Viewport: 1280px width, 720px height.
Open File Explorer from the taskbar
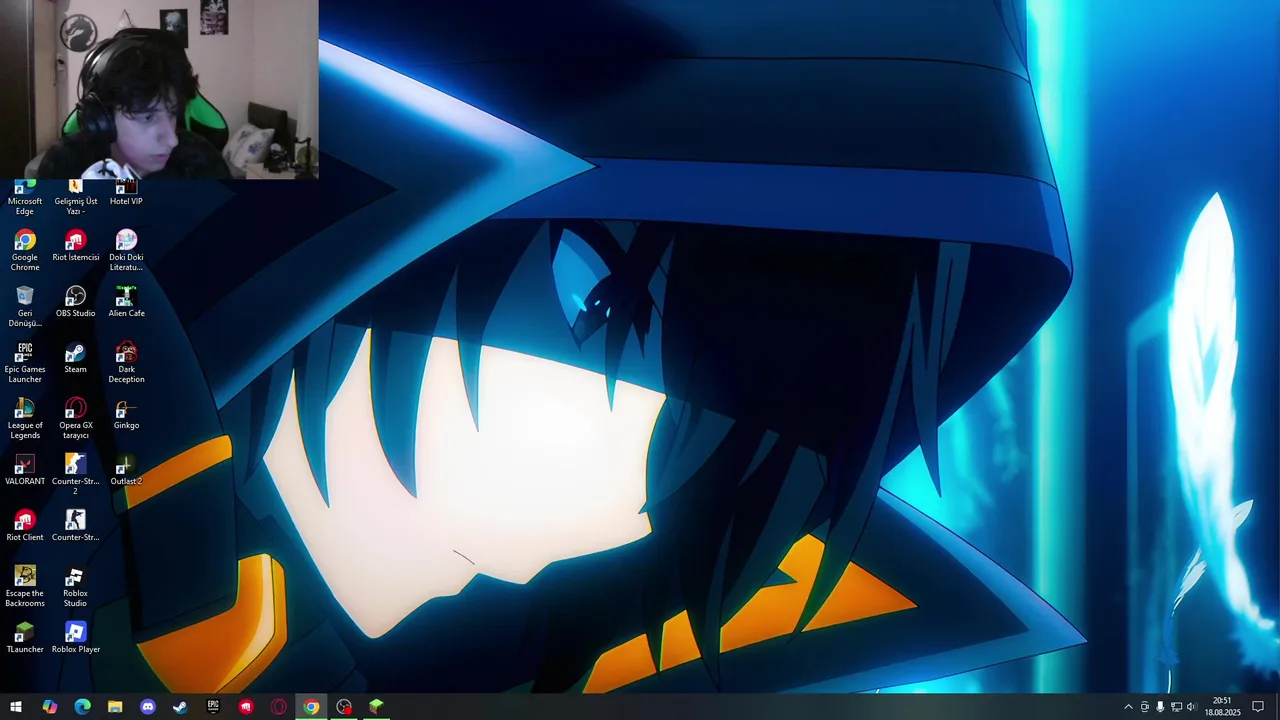click(x=115, y=707)
